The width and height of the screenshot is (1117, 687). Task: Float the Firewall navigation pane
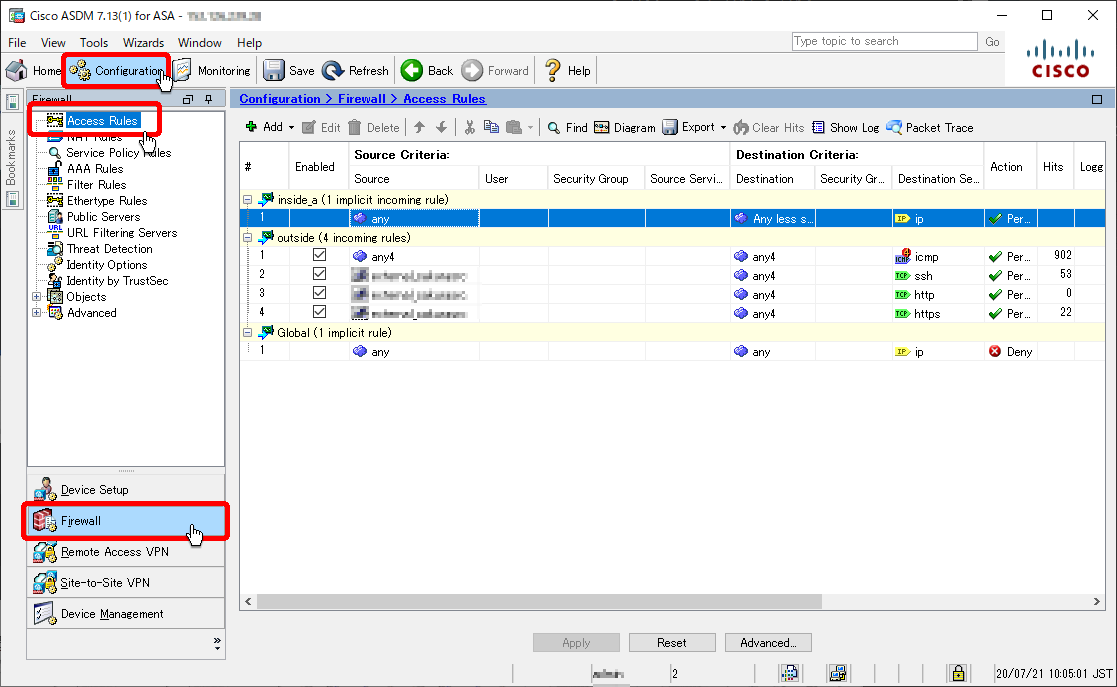pos(188,99)
